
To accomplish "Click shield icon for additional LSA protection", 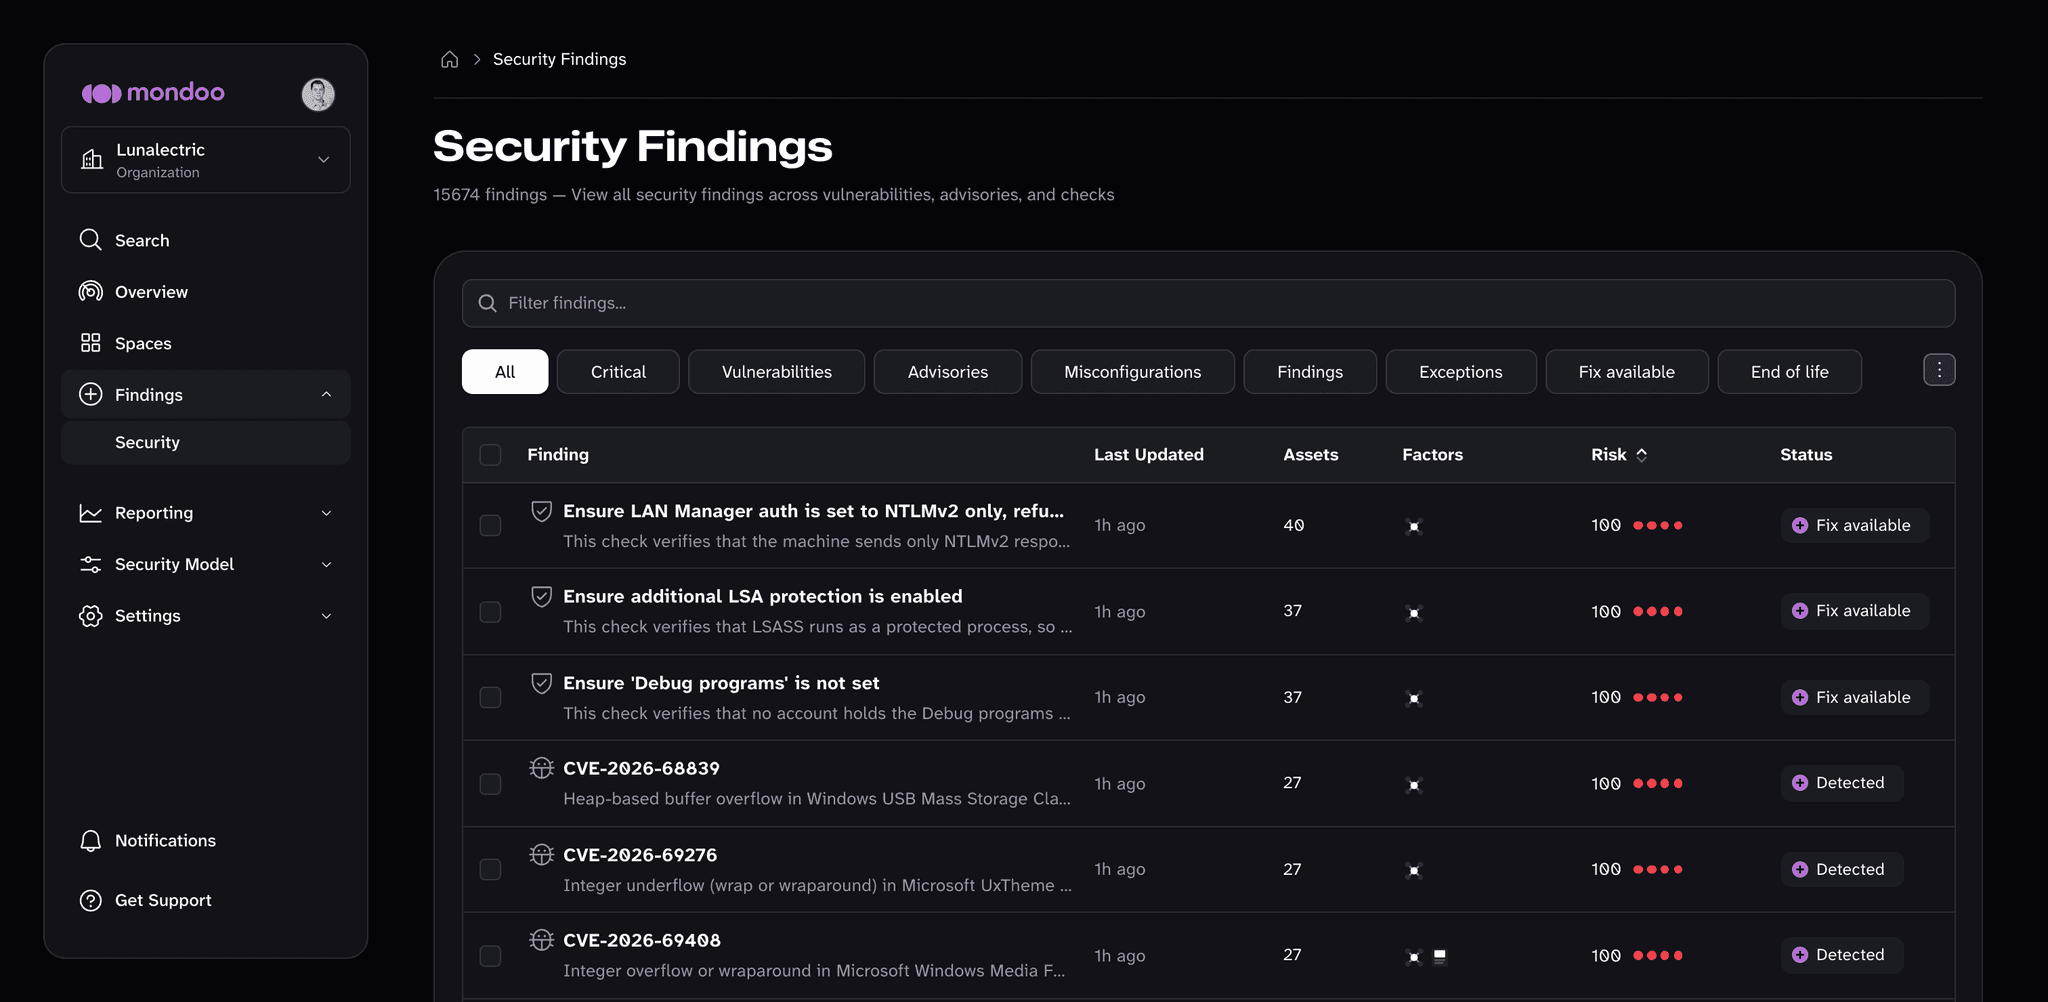I will 541,597.
